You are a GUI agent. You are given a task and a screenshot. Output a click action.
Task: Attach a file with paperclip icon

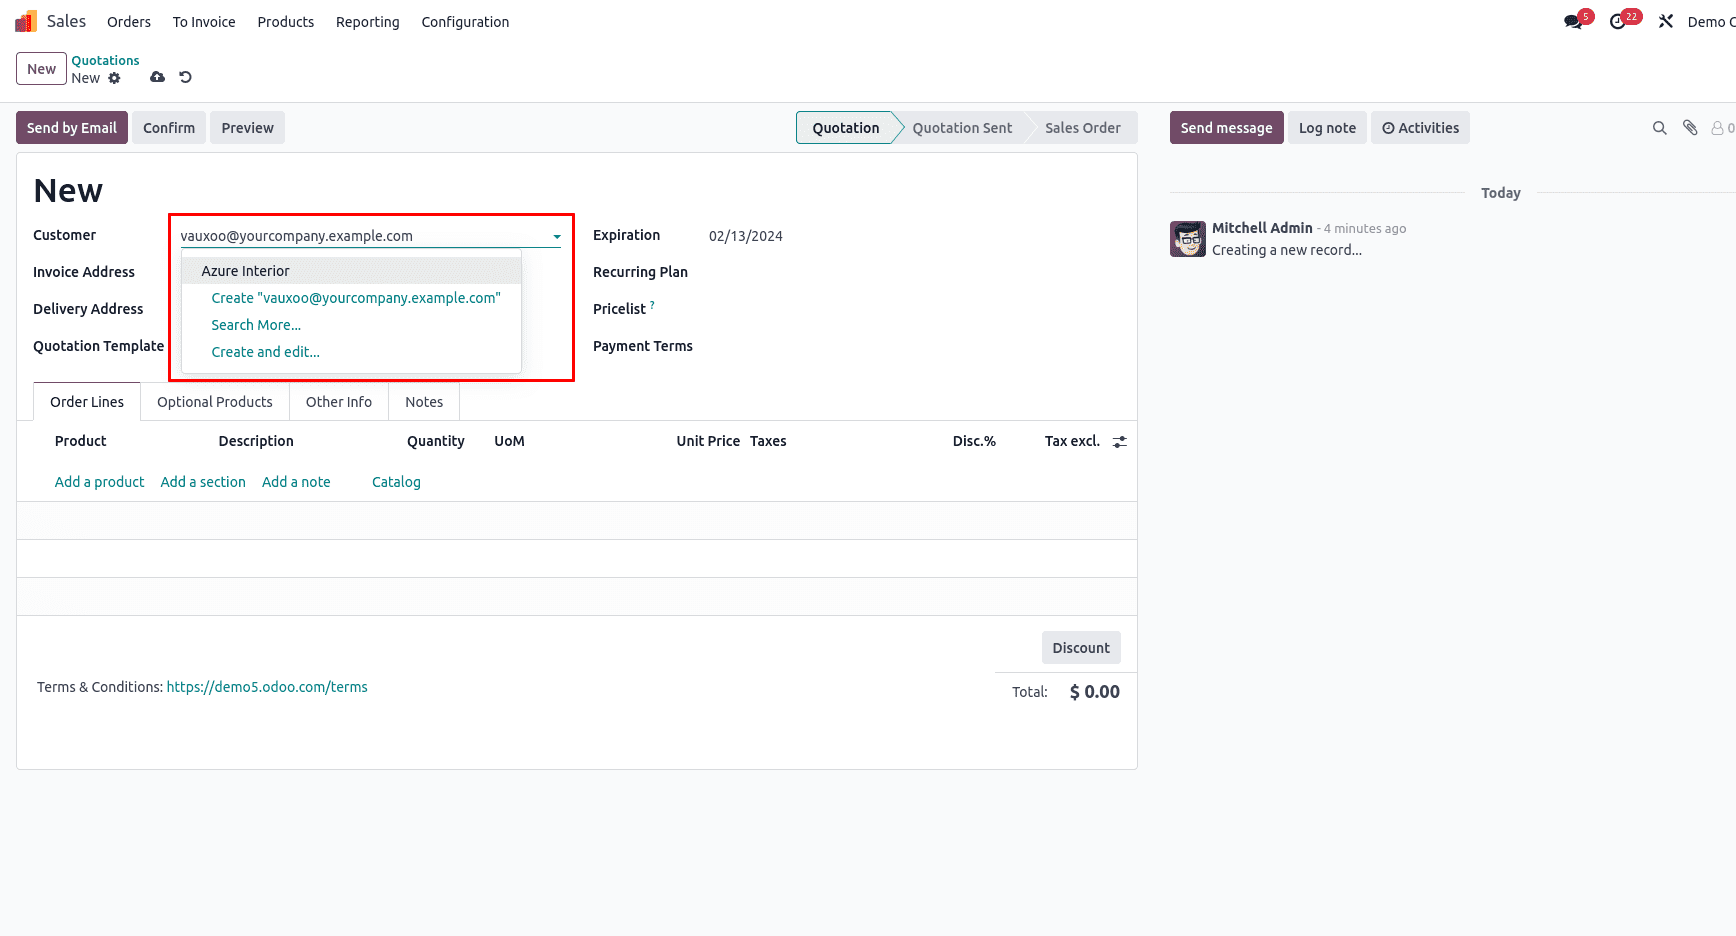(1690, 128)
